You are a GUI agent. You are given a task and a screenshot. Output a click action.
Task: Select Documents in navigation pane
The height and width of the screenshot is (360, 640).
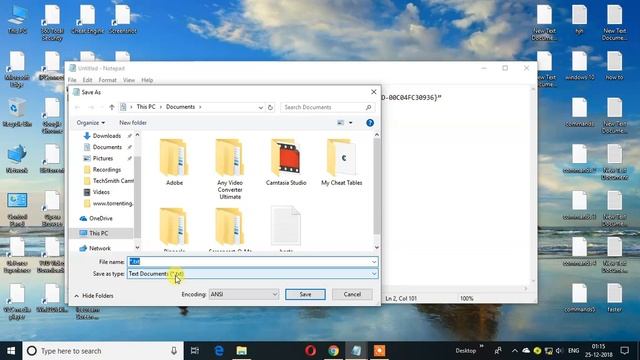[107, 147]
